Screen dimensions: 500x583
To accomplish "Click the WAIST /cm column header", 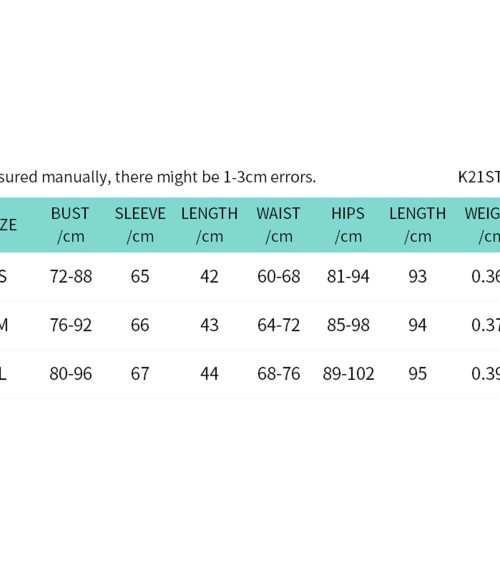I will [x=278, y=225].
